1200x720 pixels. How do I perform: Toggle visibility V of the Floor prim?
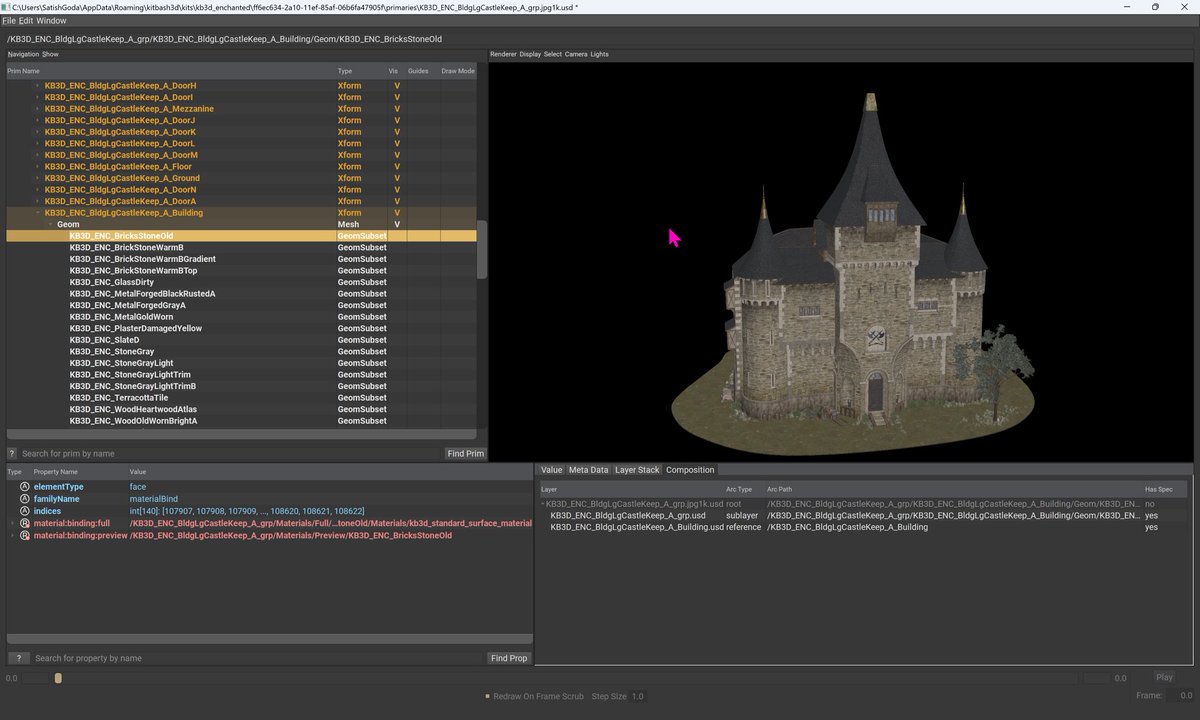(x=397, y=167)
